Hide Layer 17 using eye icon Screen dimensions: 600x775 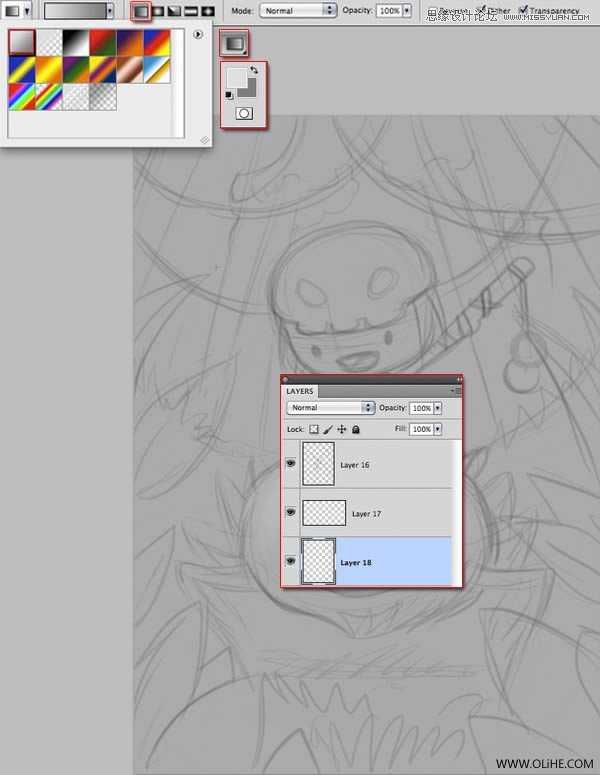click(291, 512)
